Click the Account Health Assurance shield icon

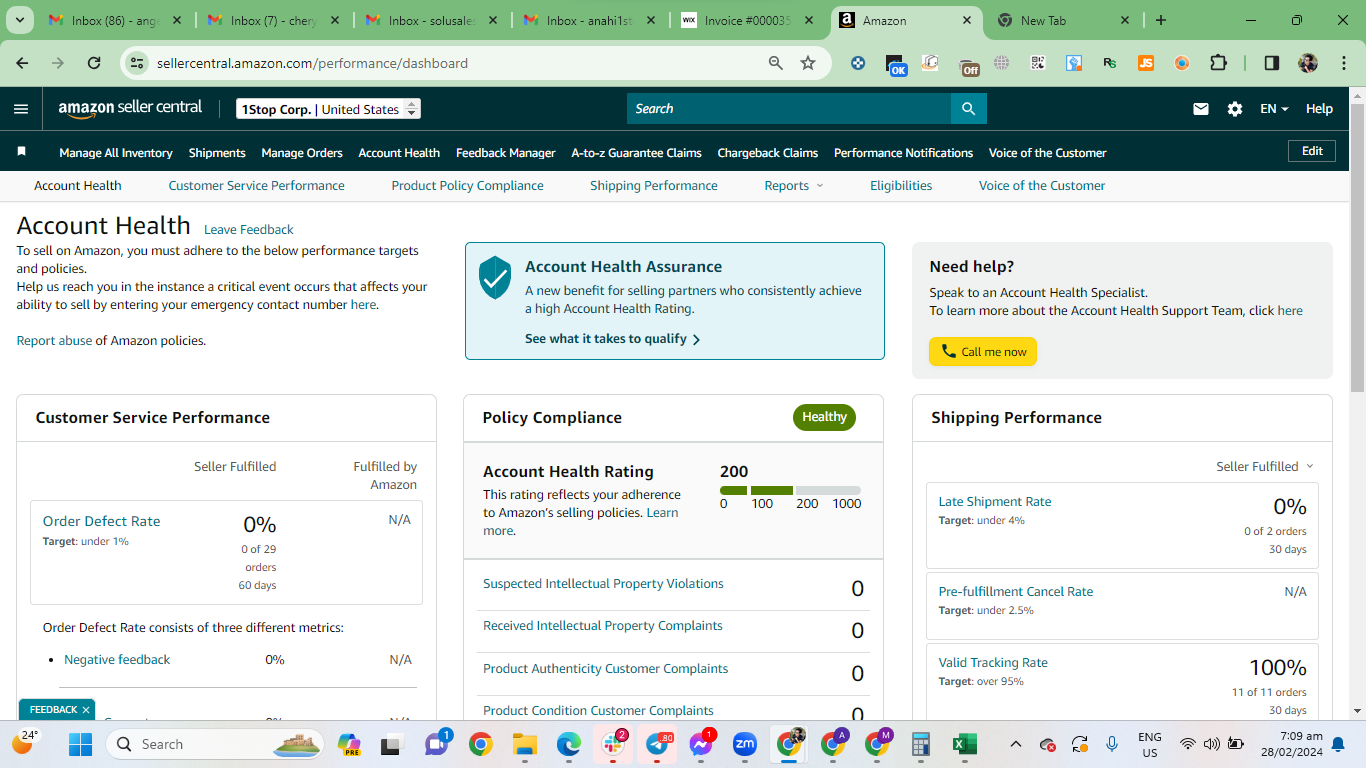pos(495,277)
